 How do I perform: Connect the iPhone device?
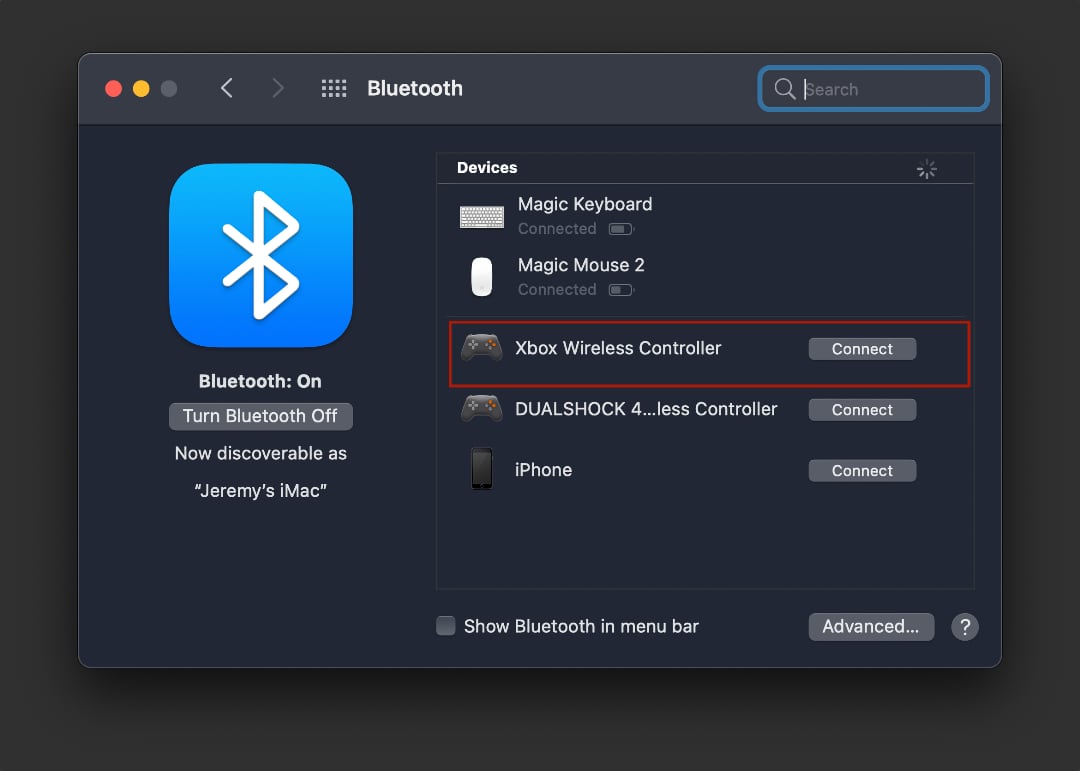862,471
